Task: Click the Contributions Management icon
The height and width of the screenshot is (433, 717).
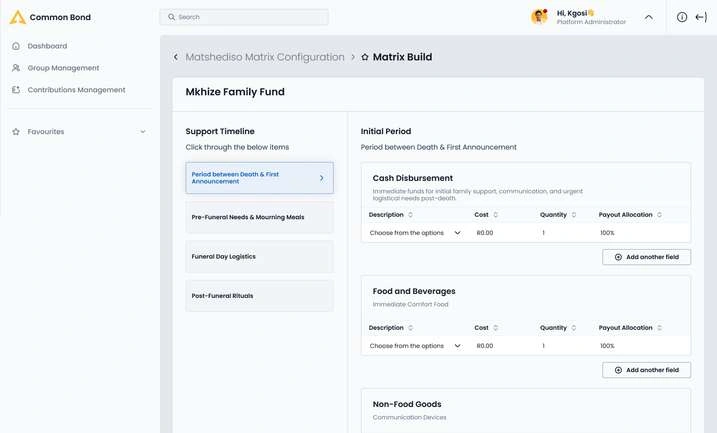Action: 16,90
